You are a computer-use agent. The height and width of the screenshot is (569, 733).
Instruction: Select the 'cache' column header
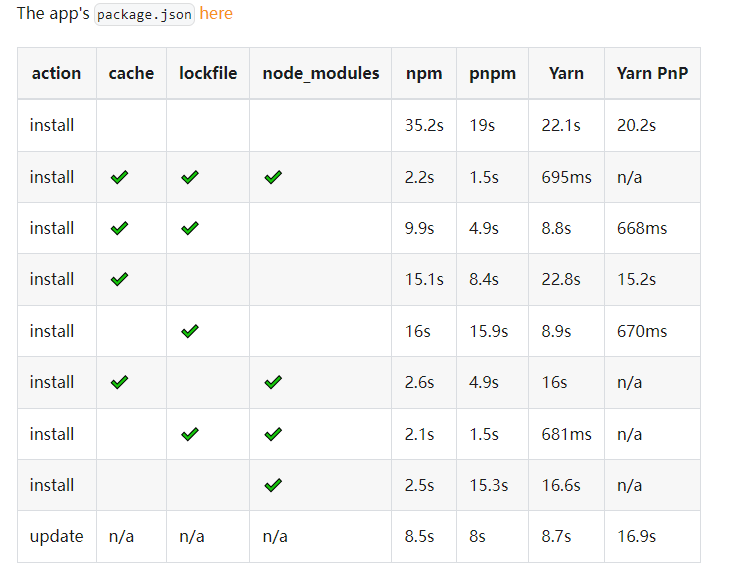pos(131,73)
